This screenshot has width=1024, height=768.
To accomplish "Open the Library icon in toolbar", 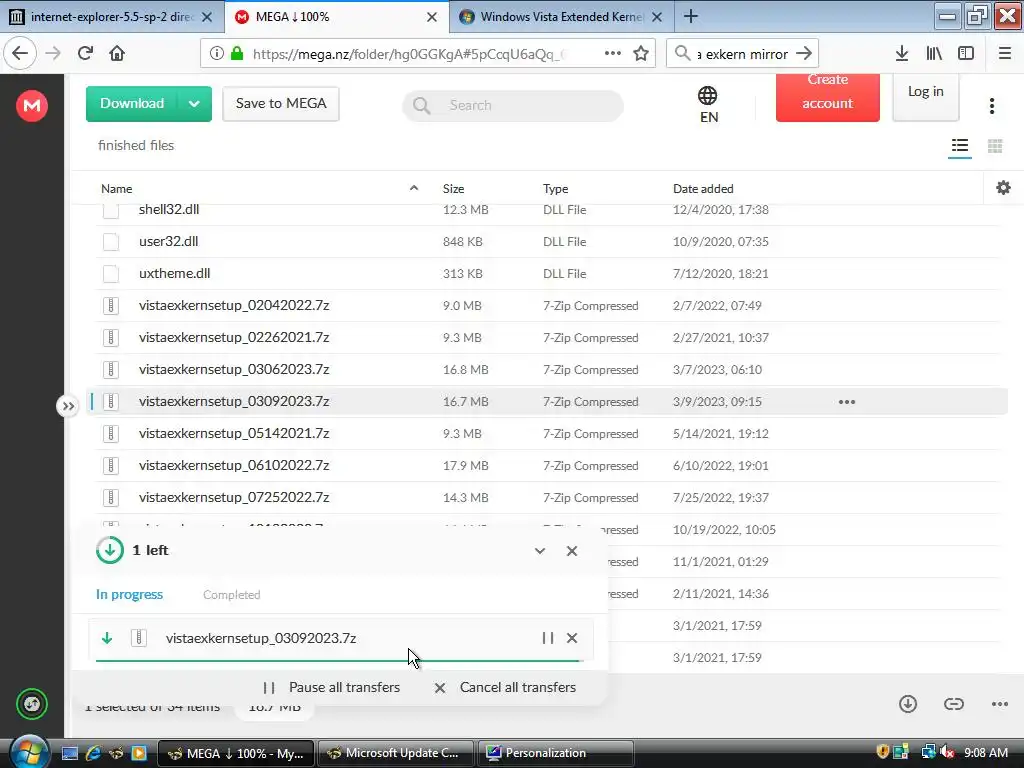I will coord(934,54).
